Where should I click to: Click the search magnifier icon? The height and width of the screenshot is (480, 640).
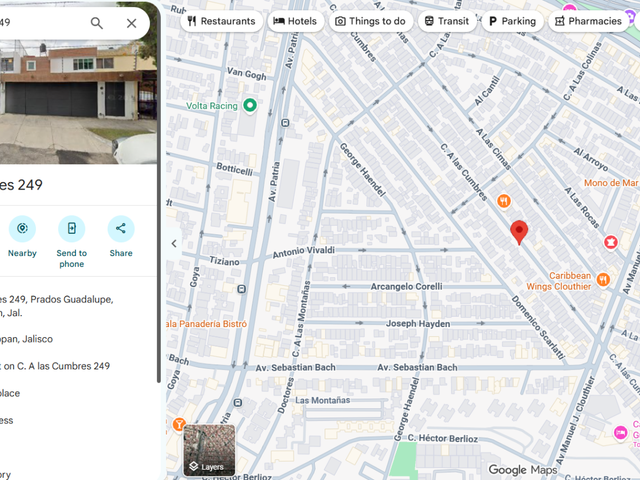coord(96,23)
